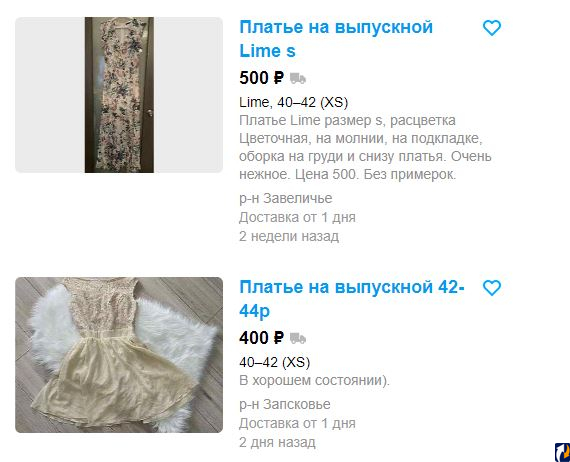This screenshot has height=462, width=570.
Task: Click 'Доставка от 1 дня' under Завеличье
Action: 297,217
